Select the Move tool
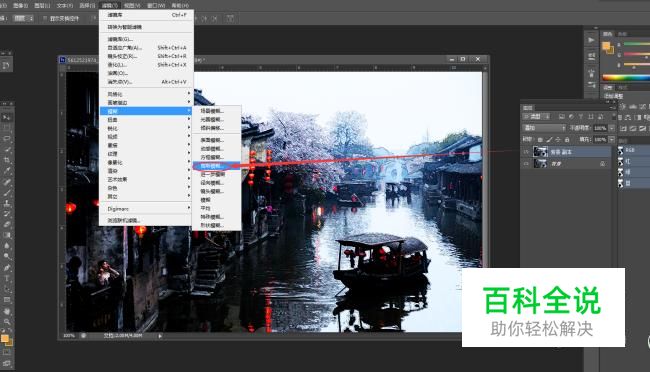 pos(7,117)
